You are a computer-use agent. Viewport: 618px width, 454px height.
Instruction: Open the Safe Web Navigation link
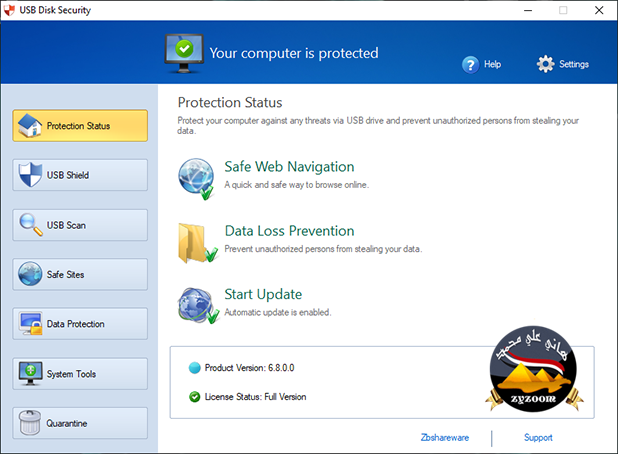click(x=289, y=167)
